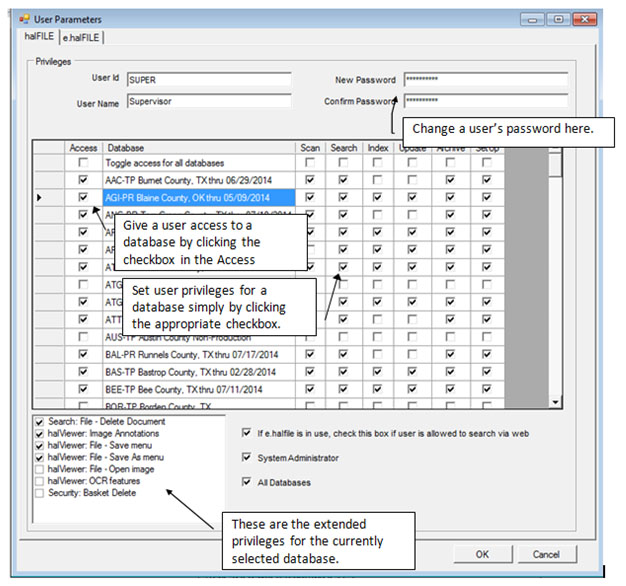Image resolution: width=626 pixels, height=586 pixels.
Task: Uncheck the All Databases checkbox
Action: (247, 482)
